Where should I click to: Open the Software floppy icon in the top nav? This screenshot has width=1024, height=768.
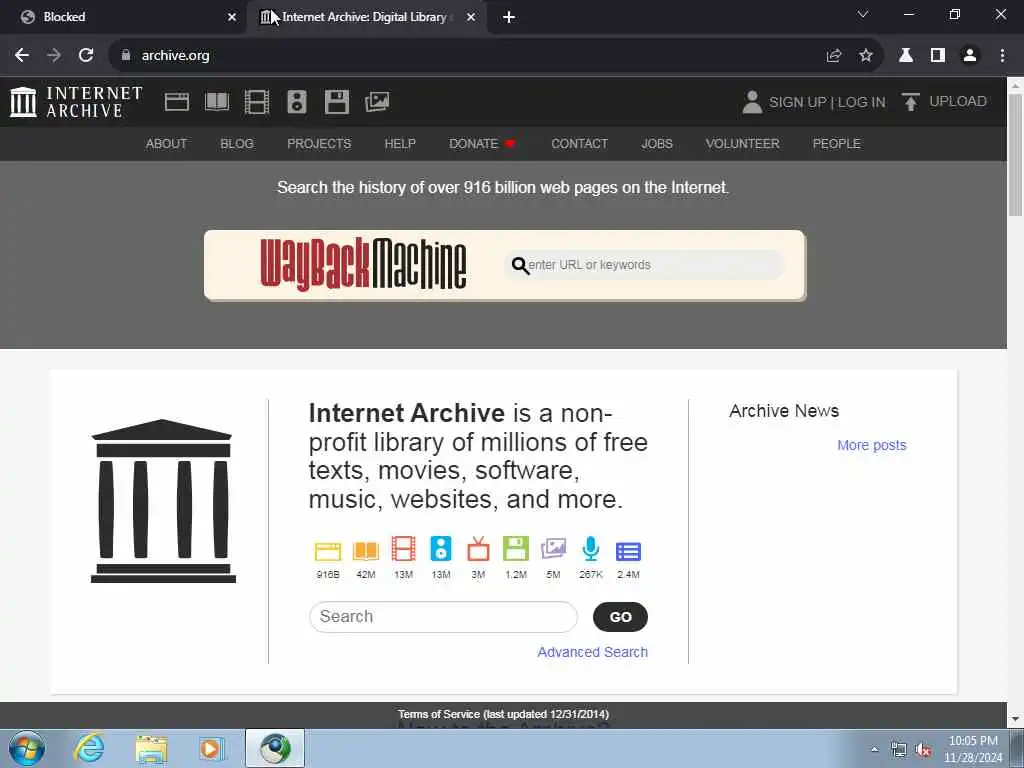[337, 102]
